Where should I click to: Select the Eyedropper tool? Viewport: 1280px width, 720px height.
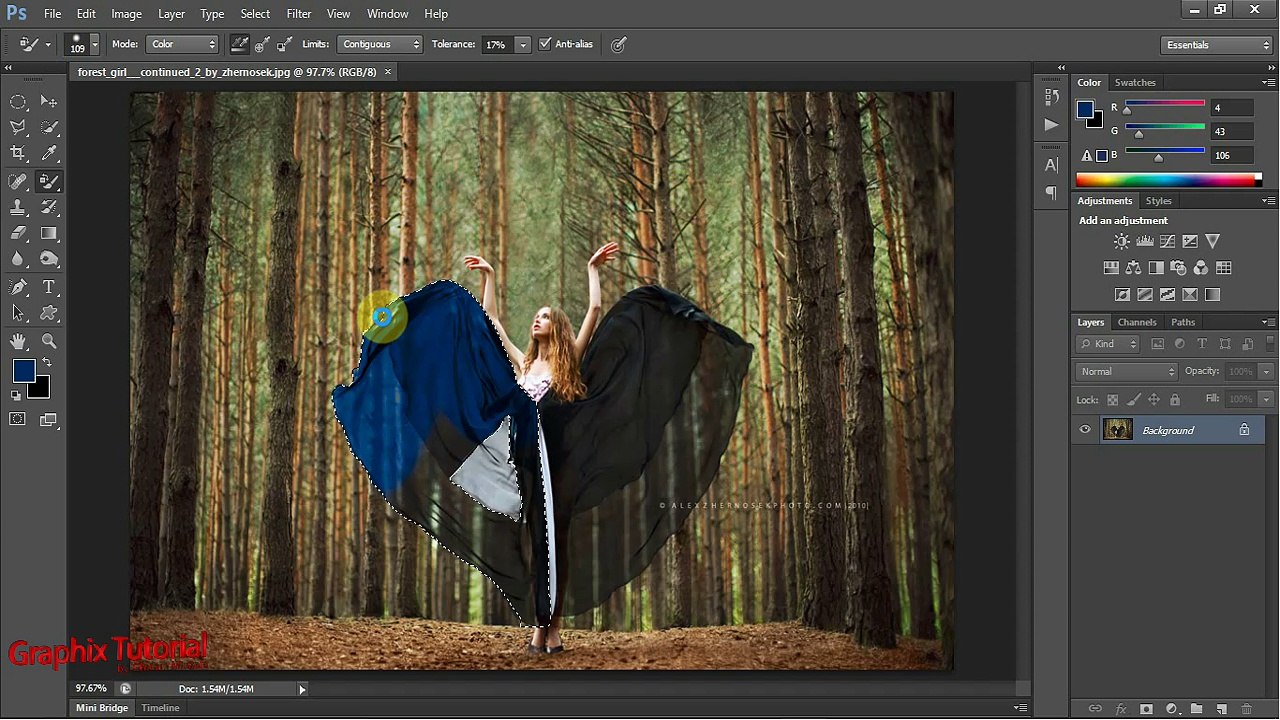pos(48,153)
